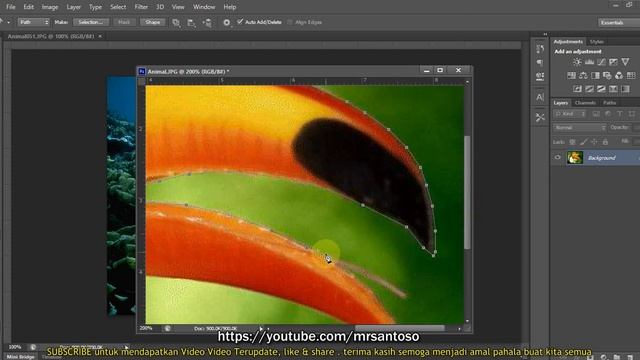The height and width of the screenshot is (360, 640).
Task: Toggle shape layer filter icon
Action: click(x=632, y=114)
